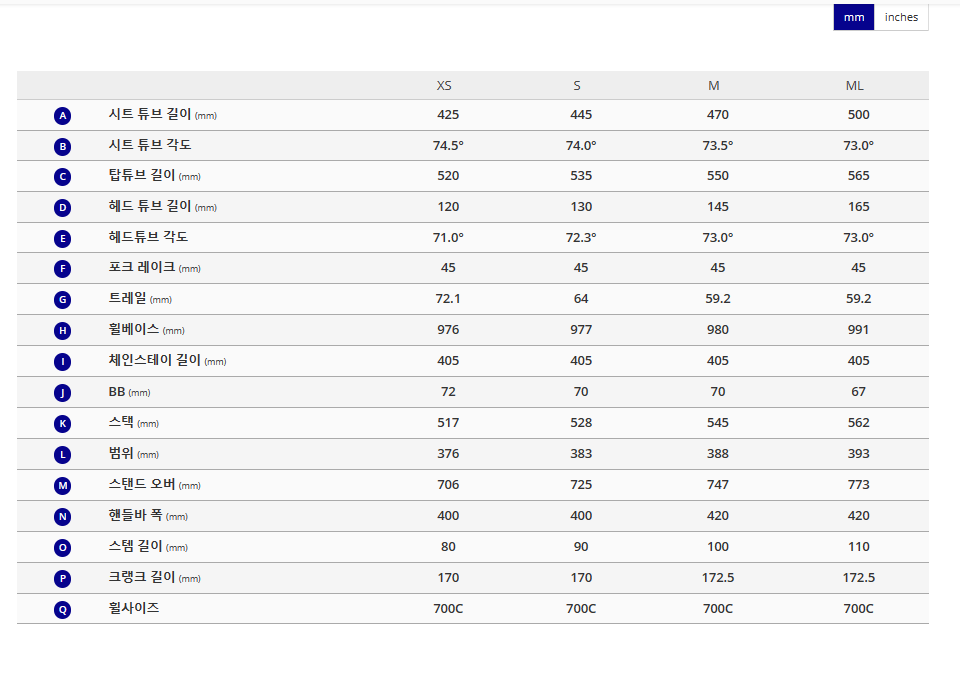Viewport: 960px width, 687px height.
Task: Click the BB (mm) row label
Action: point(129,392)
